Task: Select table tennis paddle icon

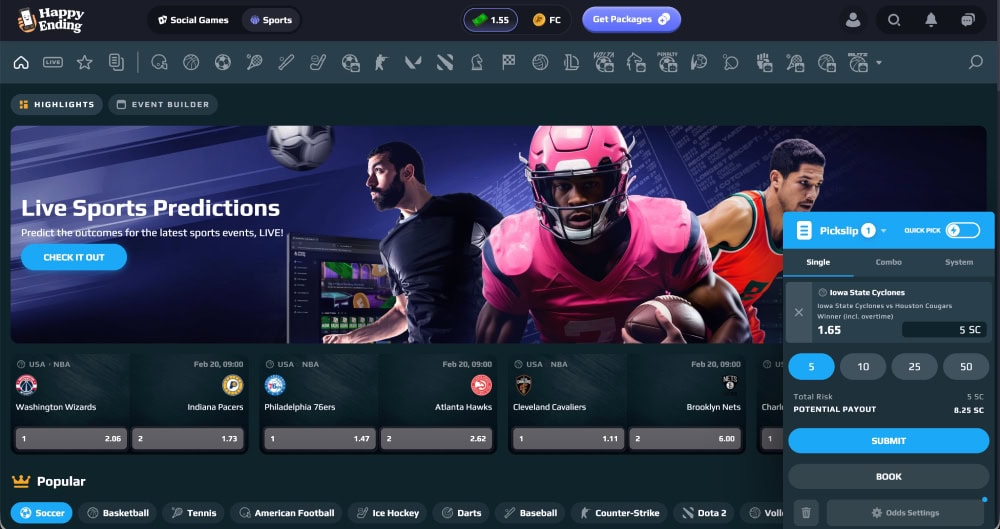Action: (x=731, y=63)
